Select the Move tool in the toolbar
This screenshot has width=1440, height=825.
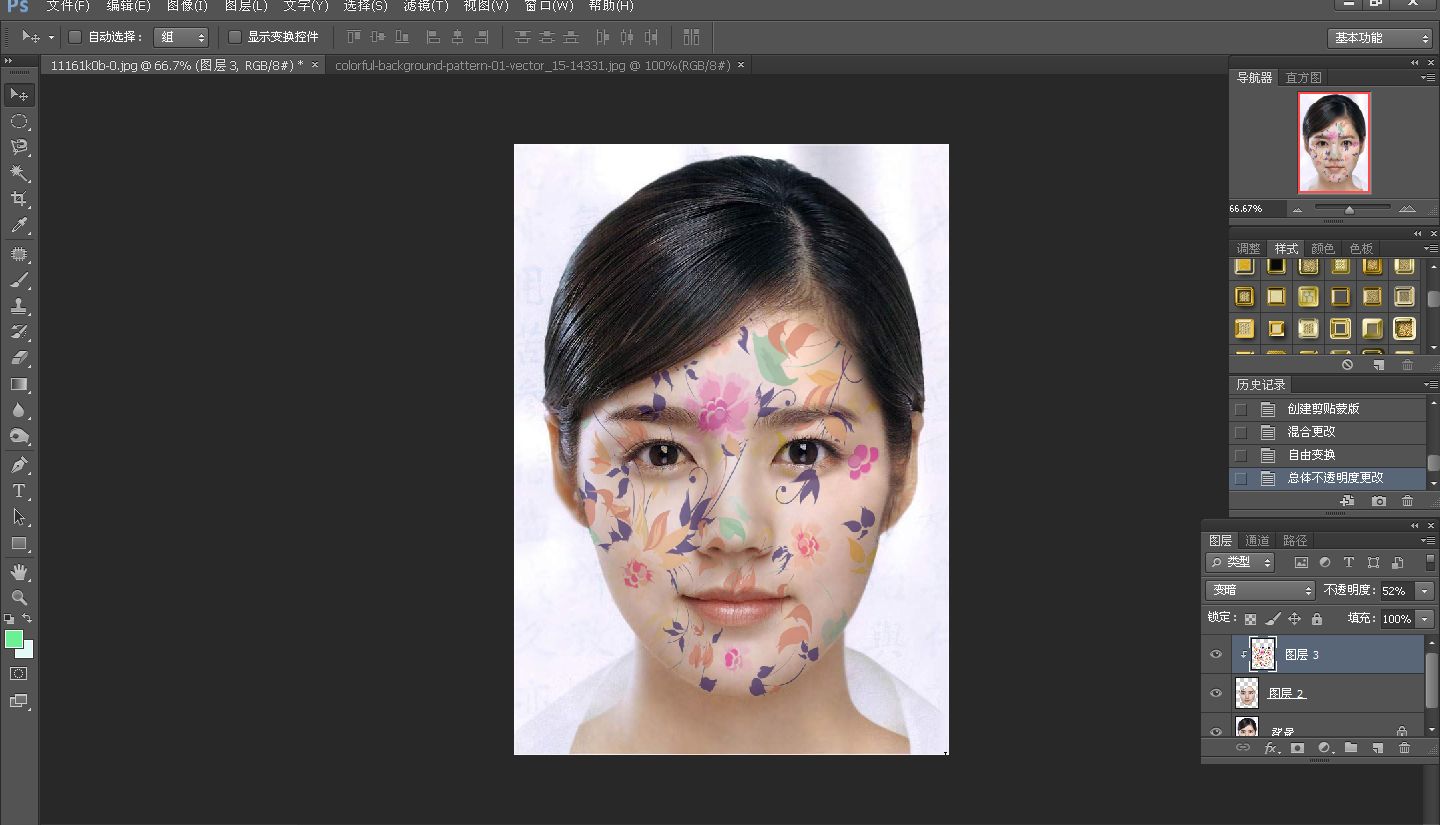pos(20,94)
